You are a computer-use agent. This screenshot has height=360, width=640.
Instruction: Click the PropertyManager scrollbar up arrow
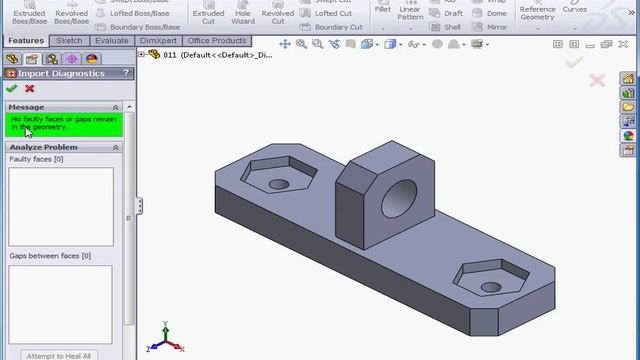click(x=129, y=107)
